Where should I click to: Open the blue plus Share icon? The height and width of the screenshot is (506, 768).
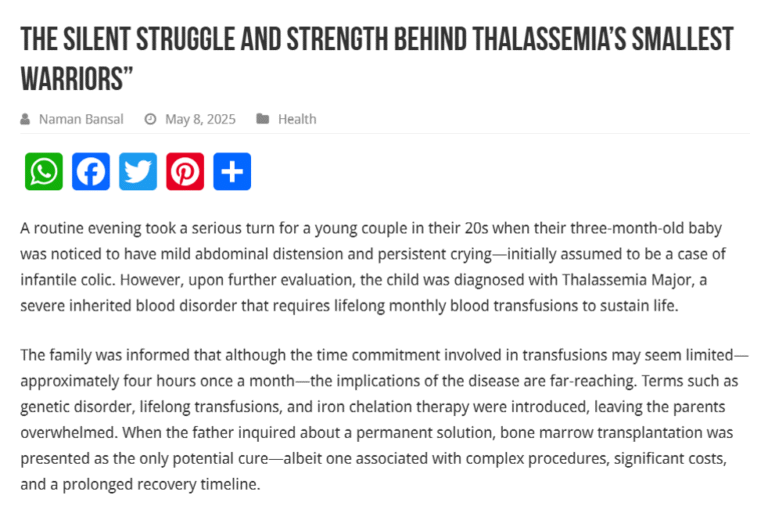(x=232, y=171)
